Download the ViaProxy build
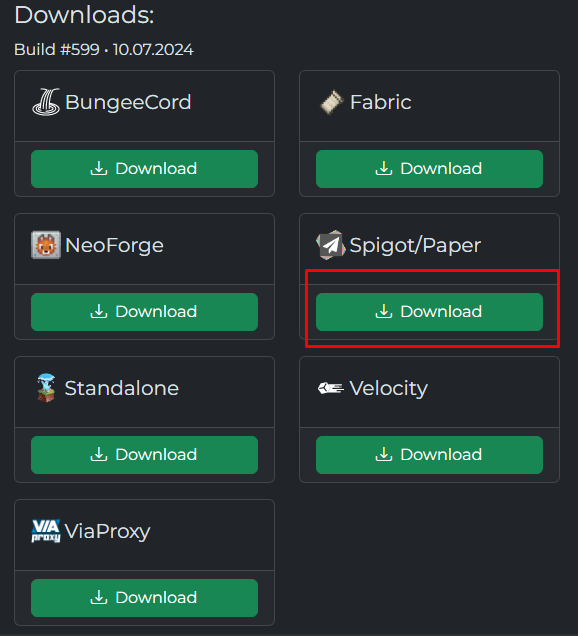Viewport: 578px width, 636px height. click(x=144, y=598)
